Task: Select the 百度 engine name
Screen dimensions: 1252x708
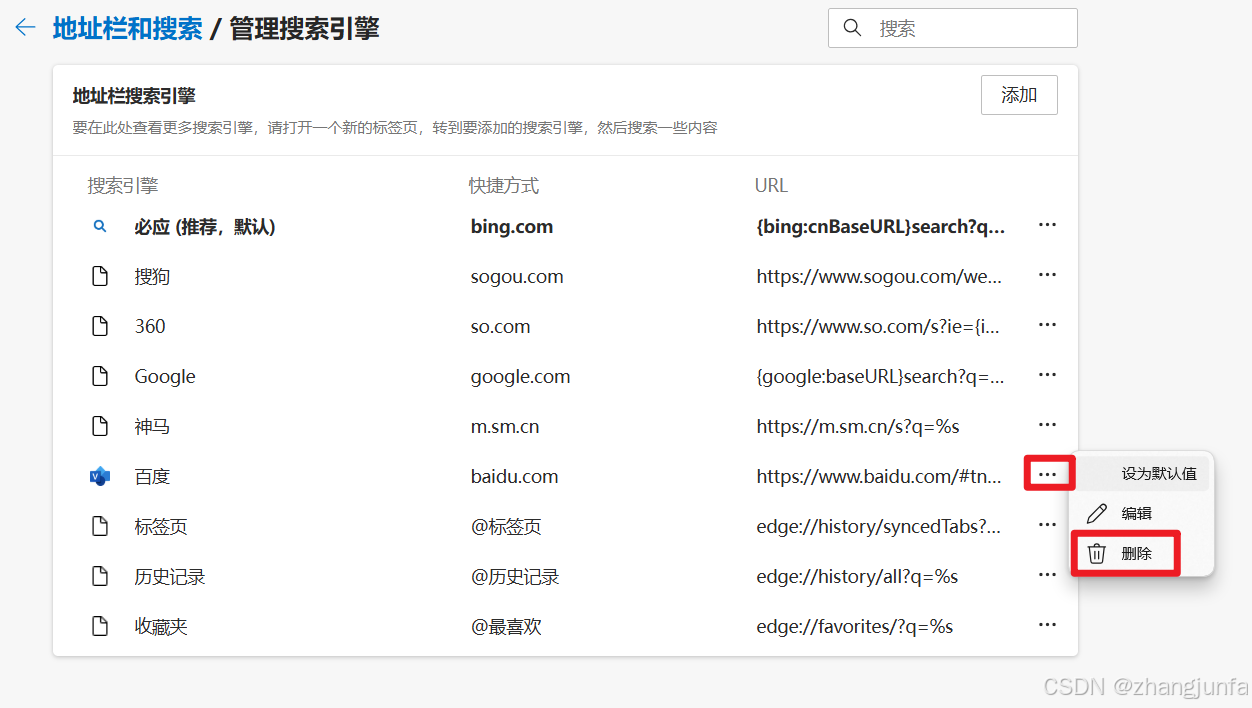Action: pyautogui.click(x=152, y=477)
